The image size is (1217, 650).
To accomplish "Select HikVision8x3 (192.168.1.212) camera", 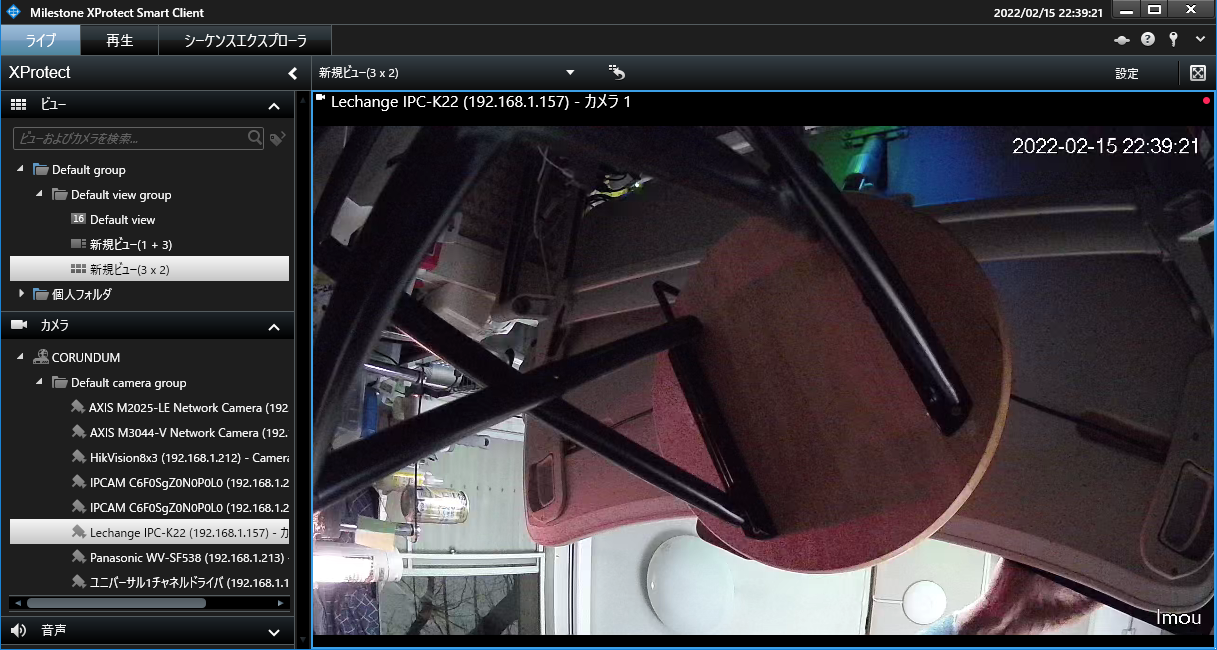I will tap(189, 458).
